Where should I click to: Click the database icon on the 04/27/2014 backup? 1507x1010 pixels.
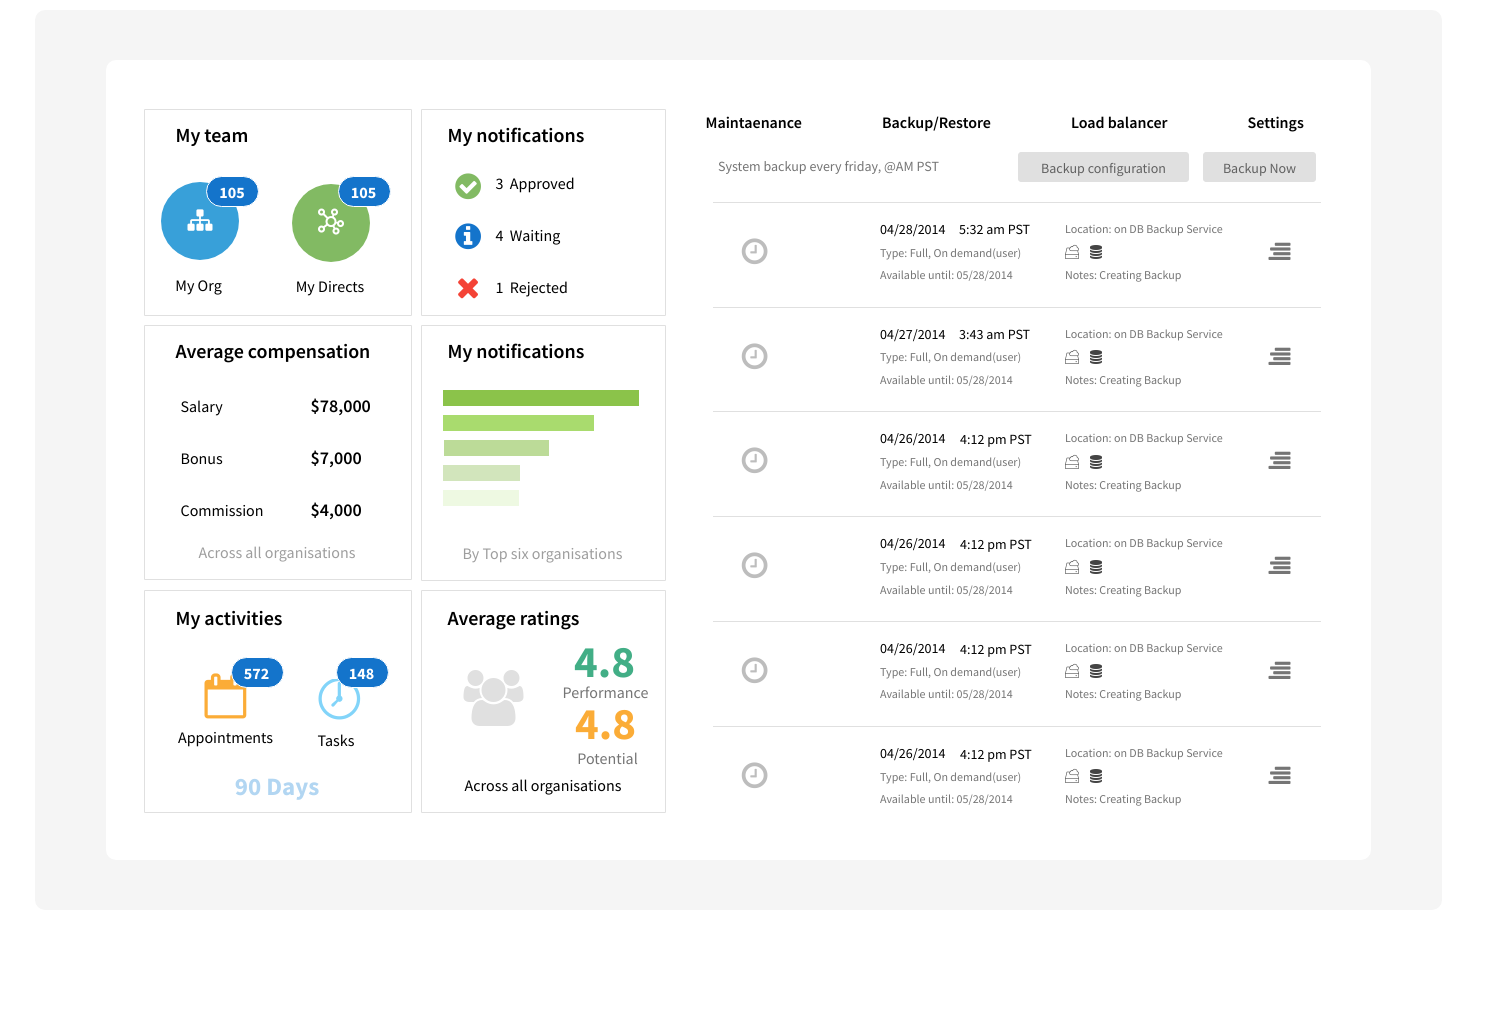[x=1095, y=357]
